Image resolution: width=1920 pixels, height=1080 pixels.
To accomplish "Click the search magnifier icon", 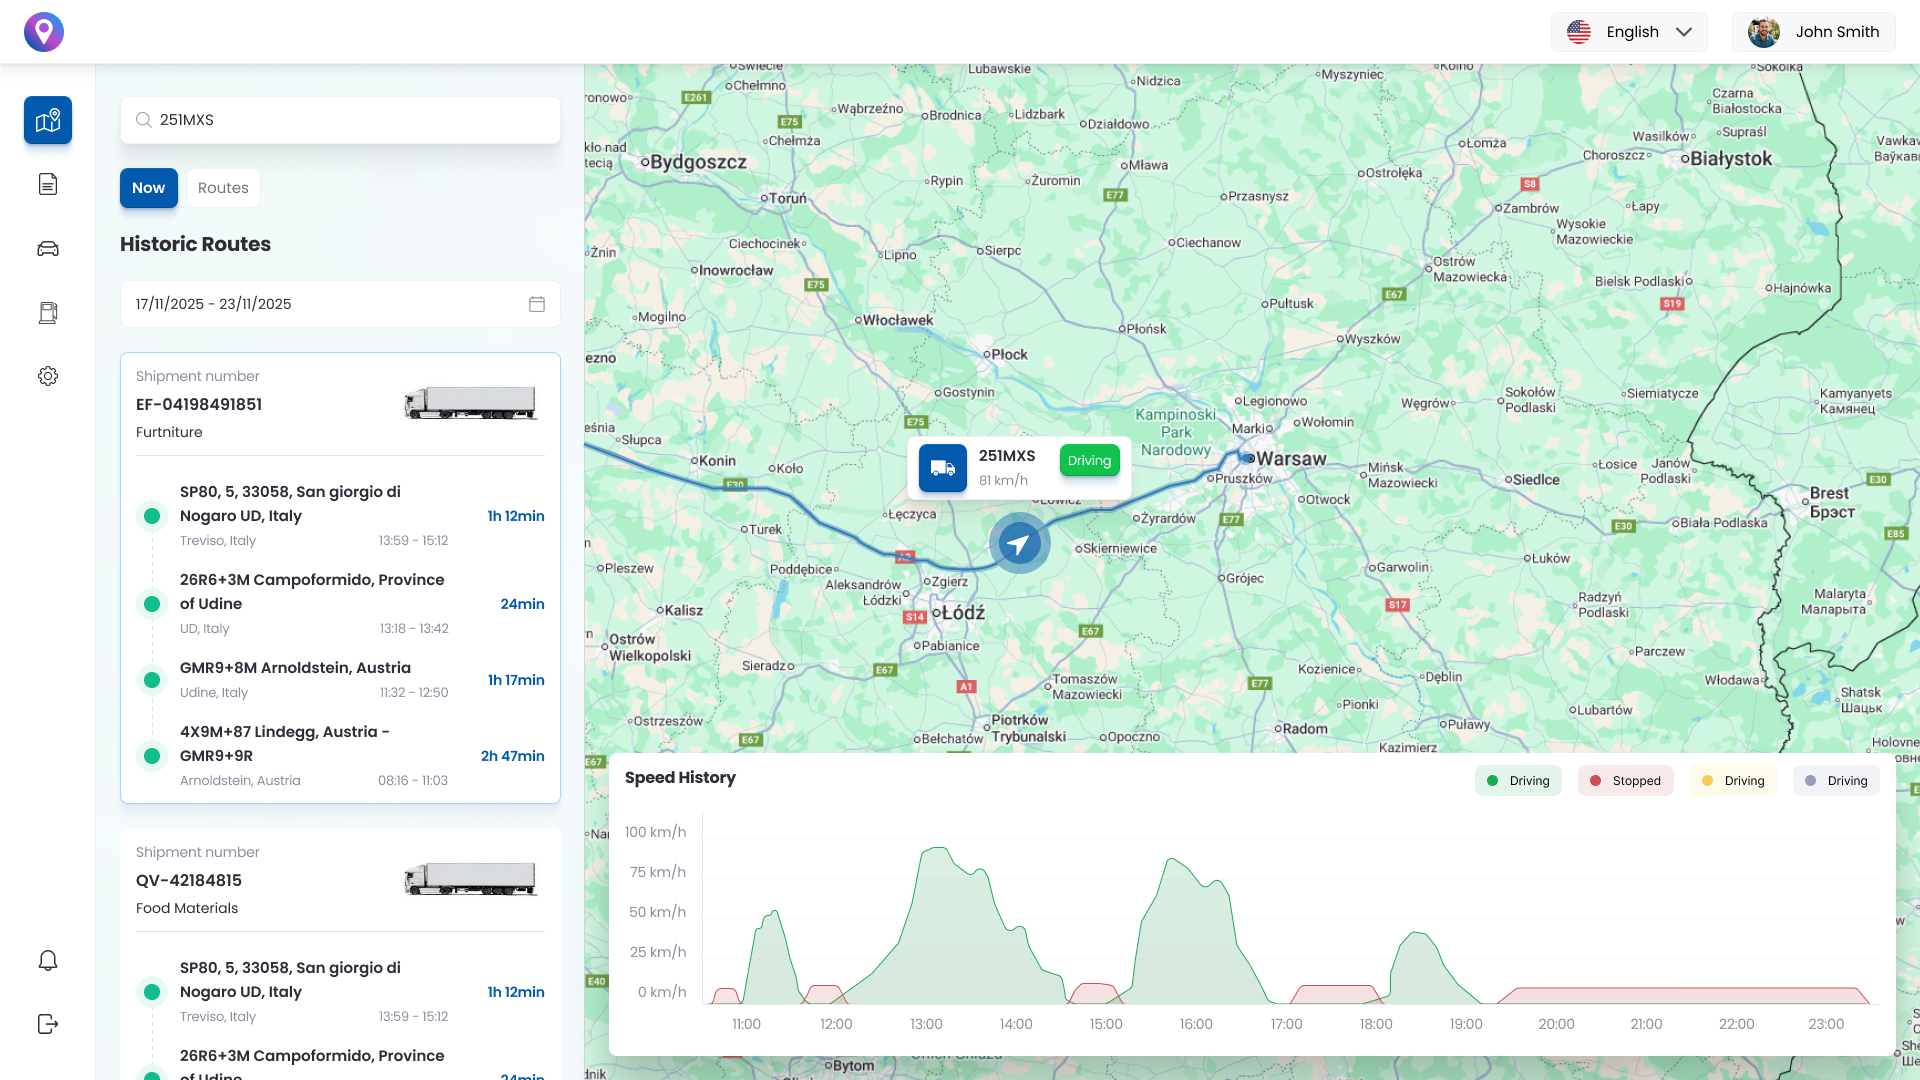I will point(144,120).
